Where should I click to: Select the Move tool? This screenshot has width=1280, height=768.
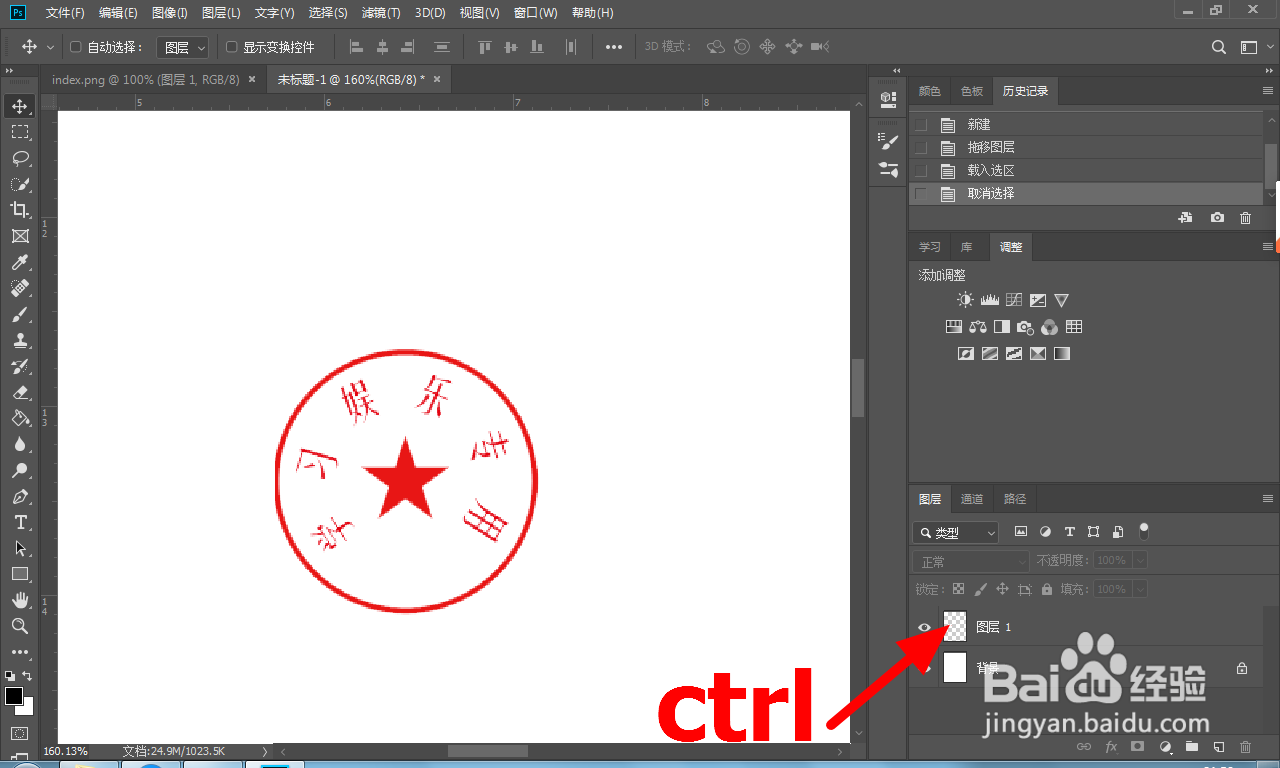(20, 106)
